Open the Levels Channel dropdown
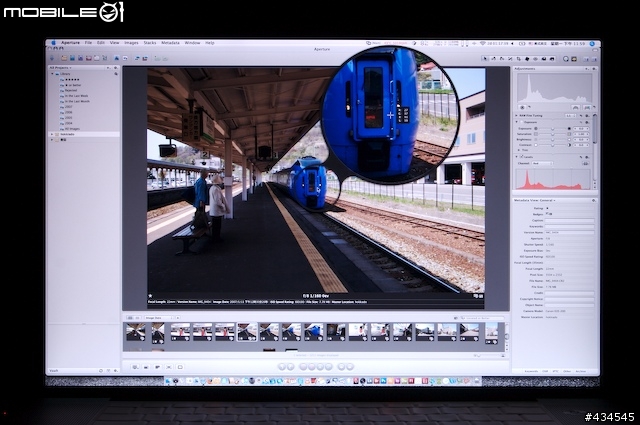This screenshot has height=425, width=640. coord(542,163)
